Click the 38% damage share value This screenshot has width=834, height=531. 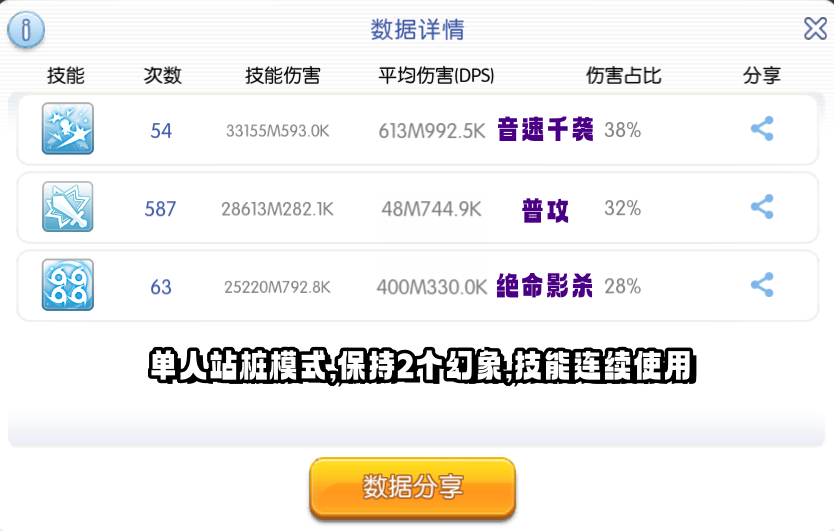[622, 130]
